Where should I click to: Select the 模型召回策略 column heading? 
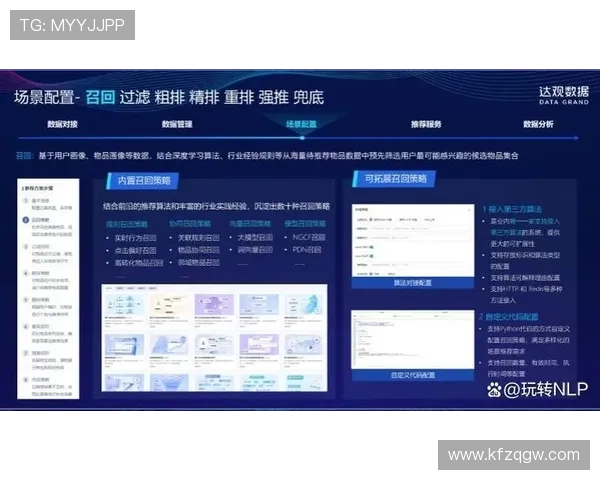(x=305, y=224)
